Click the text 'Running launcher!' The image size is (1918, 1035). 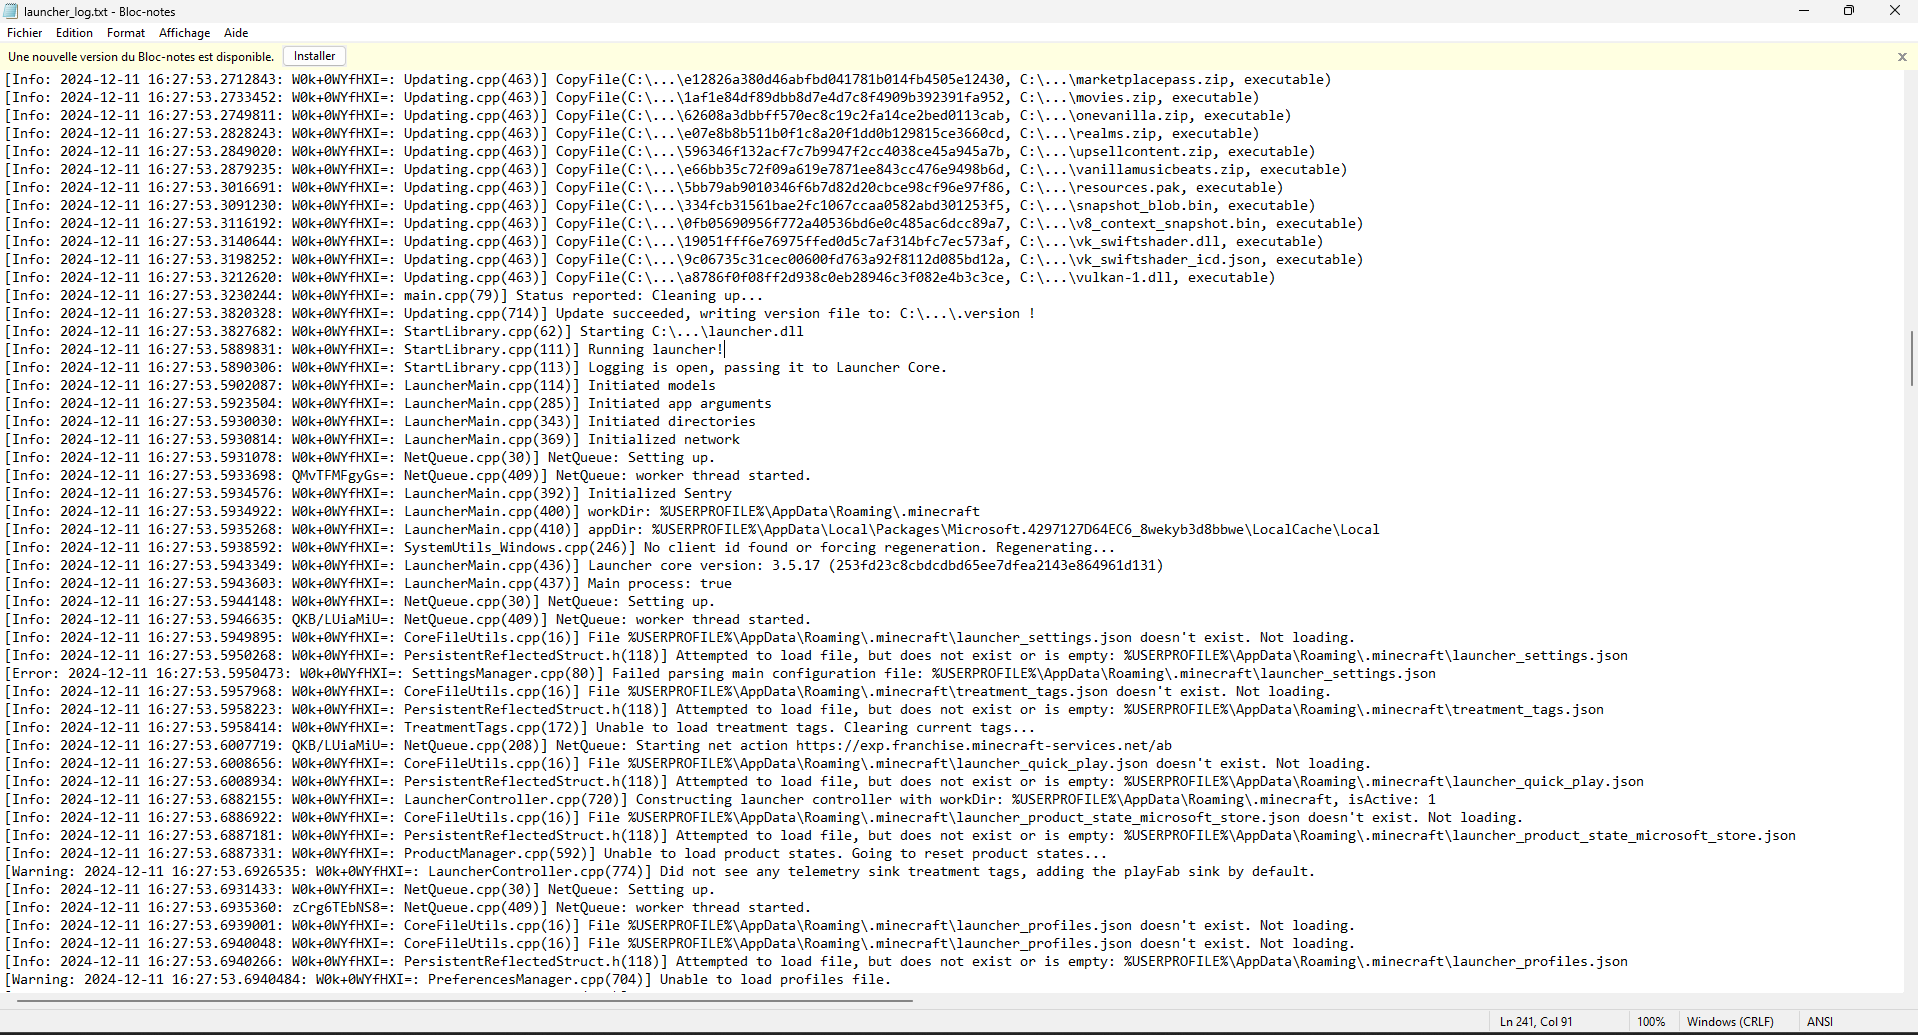tap(655, 349)
